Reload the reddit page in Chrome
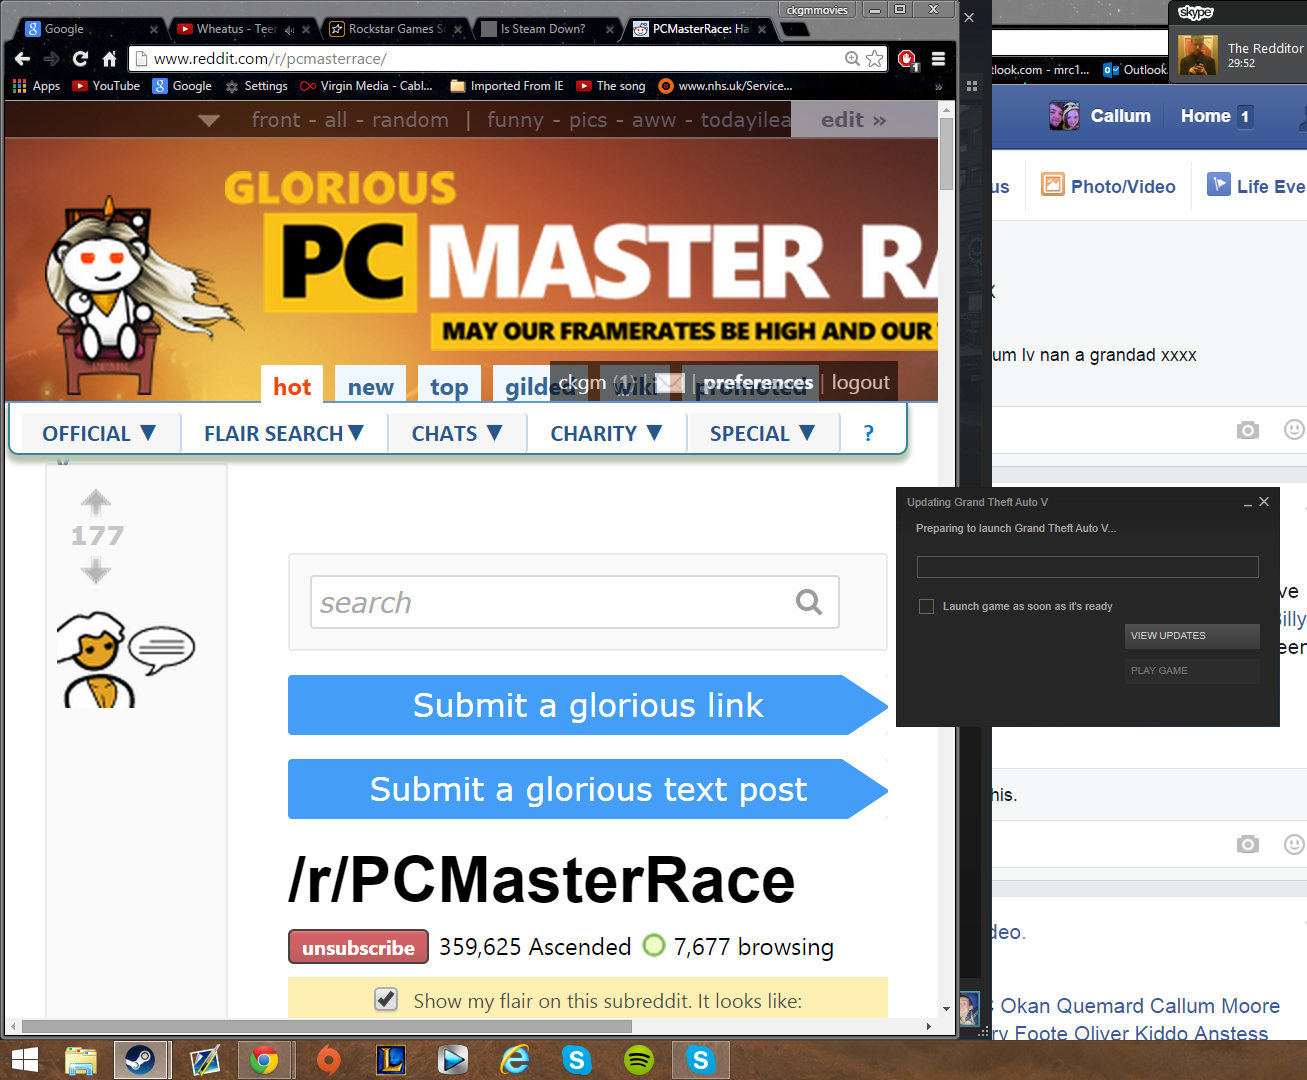Viewport: 1307px width, 1080px height. point(80,59)
